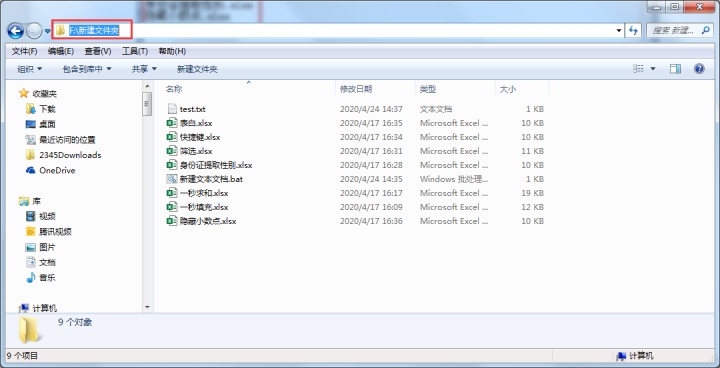Click the large folder icon in details pane
The height and width of the screenshot is (368, 720).
coord(29,330)
